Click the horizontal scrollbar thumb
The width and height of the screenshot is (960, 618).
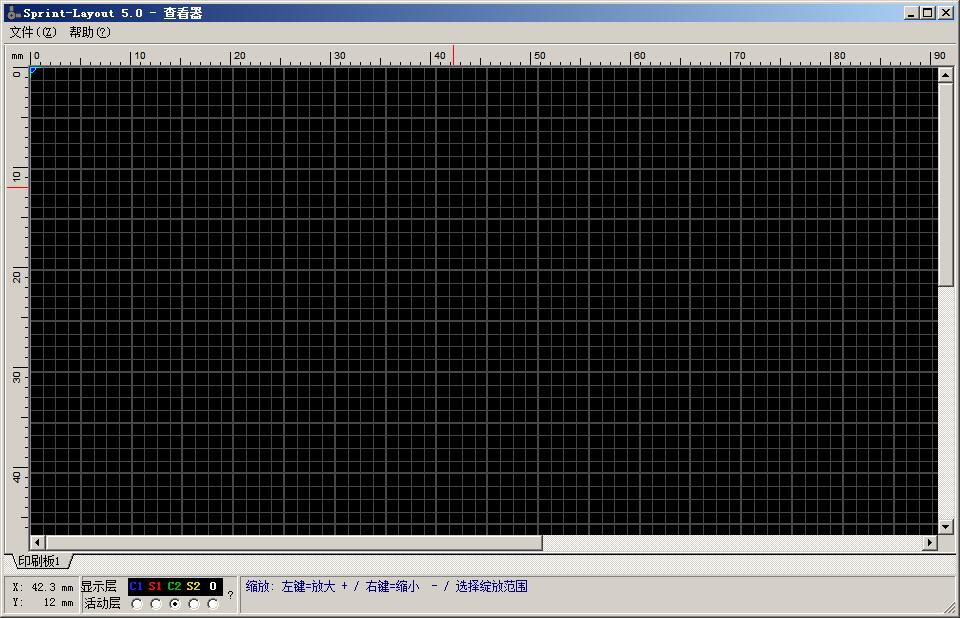(294, 542)
